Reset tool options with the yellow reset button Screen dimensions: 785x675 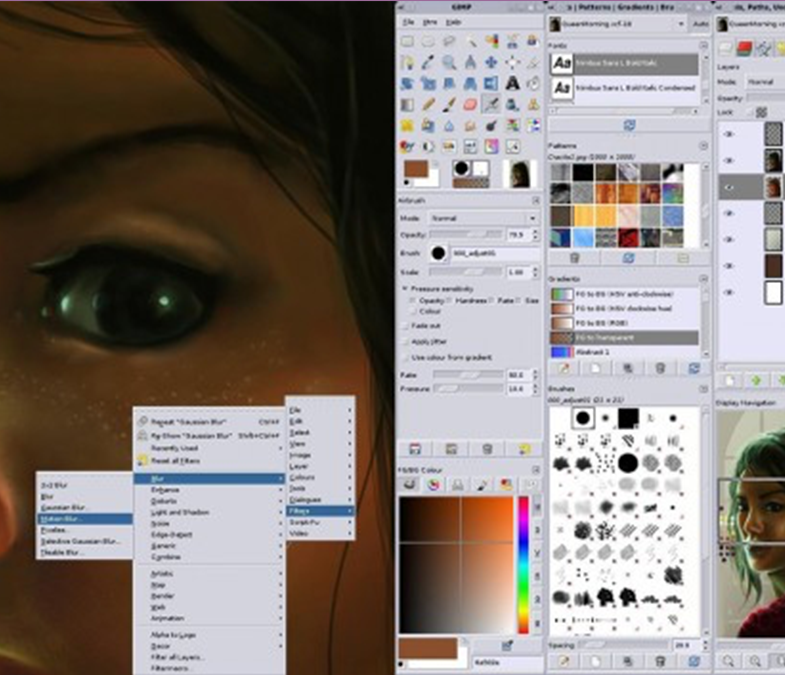click(524, 449)
